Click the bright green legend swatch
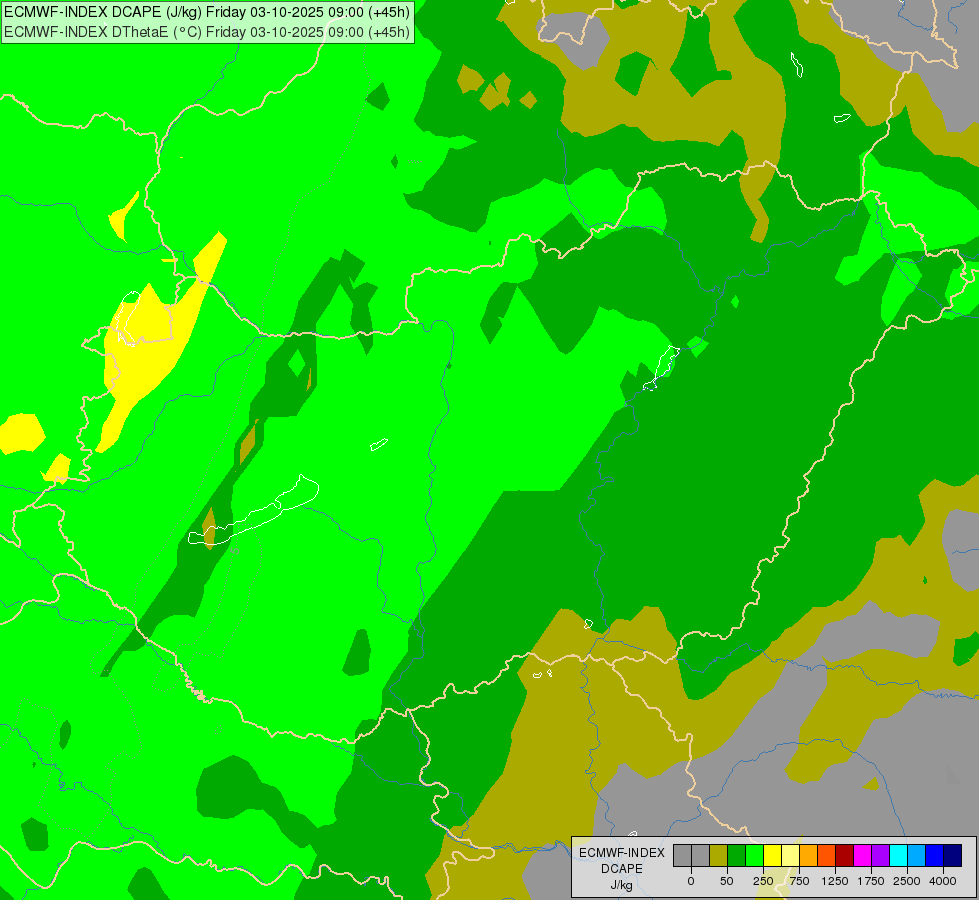This screenshot has height=900, width=979. tap(754, 856)
